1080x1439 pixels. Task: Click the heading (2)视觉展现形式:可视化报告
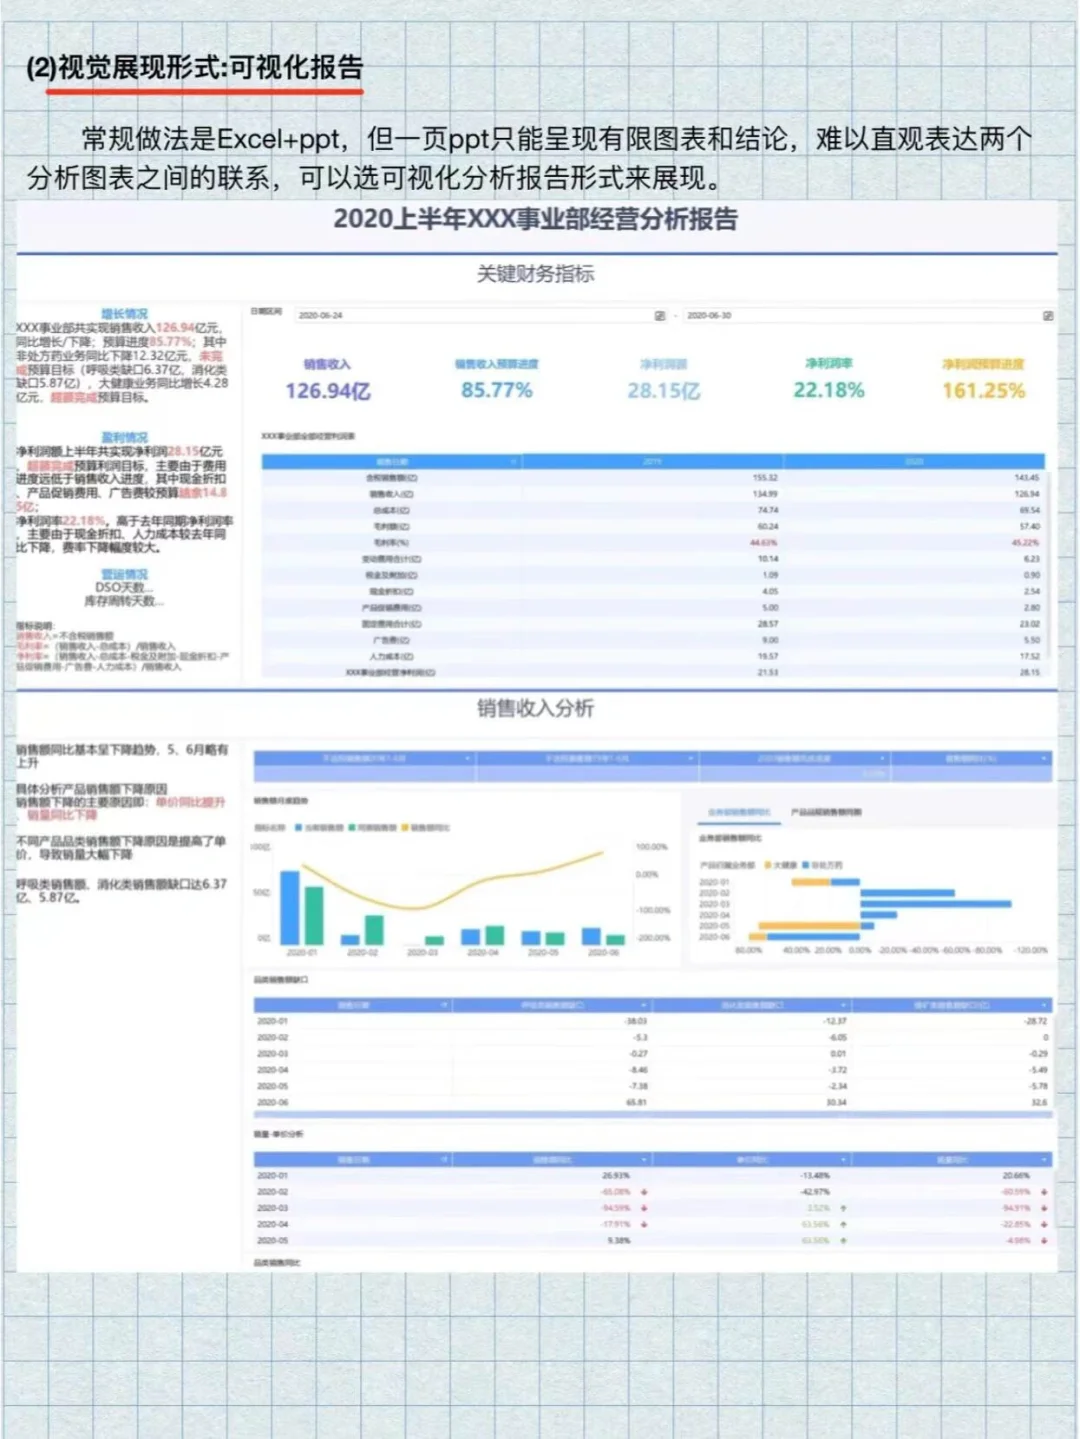tap(195, 68)
